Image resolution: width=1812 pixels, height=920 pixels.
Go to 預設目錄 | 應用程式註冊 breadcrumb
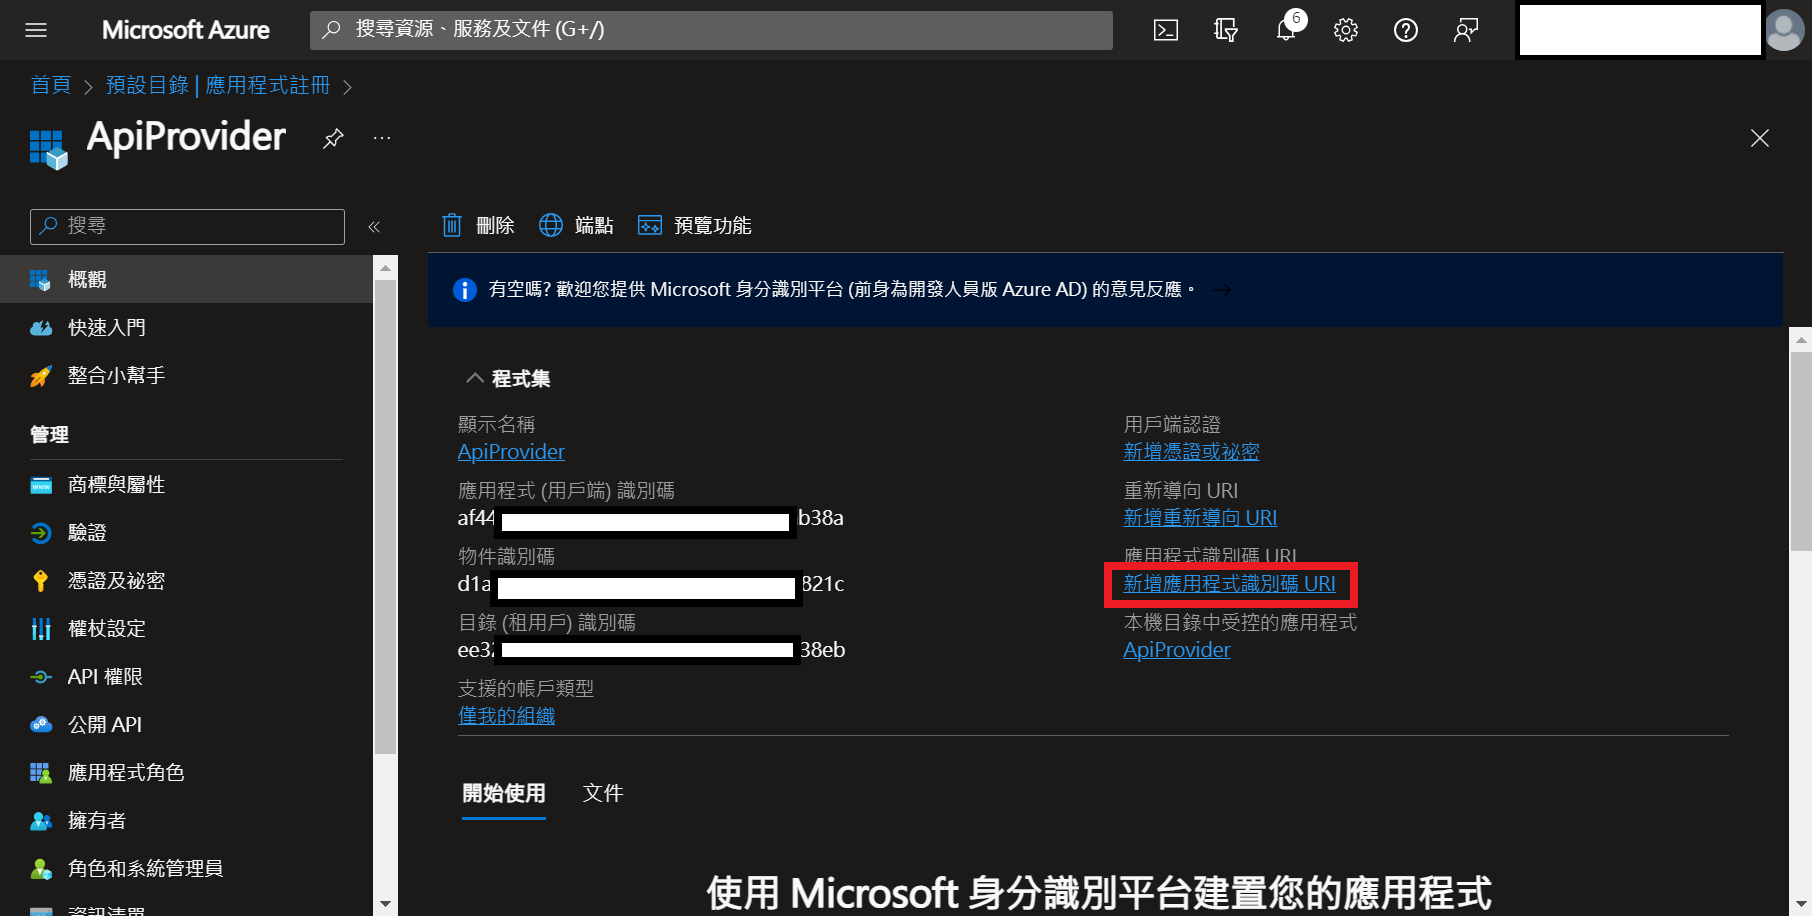pyautogui.click(x=218, y=85)
